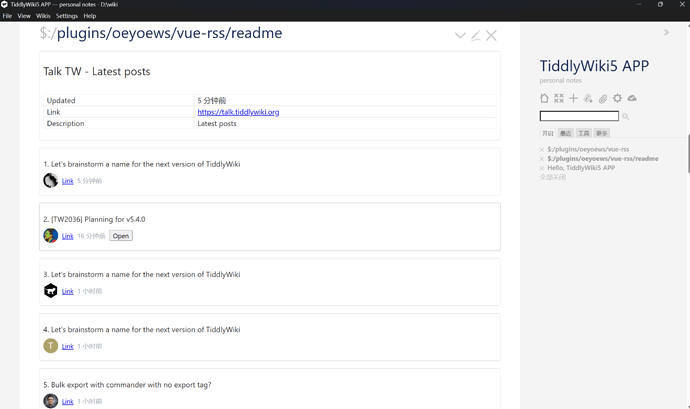This screenshot has height=409, width=690.
Task: Open vue-rss/readme from open list
Action: click(603, 158)
